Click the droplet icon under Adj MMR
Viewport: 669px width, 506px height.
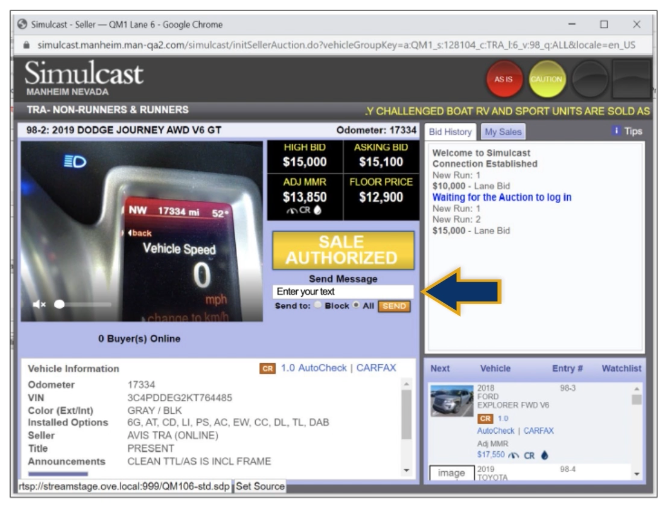tap(317, 210)
